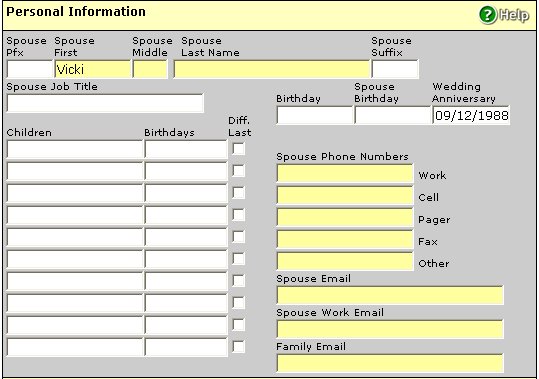The image size is (539, 379).
Task: Focus the Spouse Pfx field
Action: point(30,69)
